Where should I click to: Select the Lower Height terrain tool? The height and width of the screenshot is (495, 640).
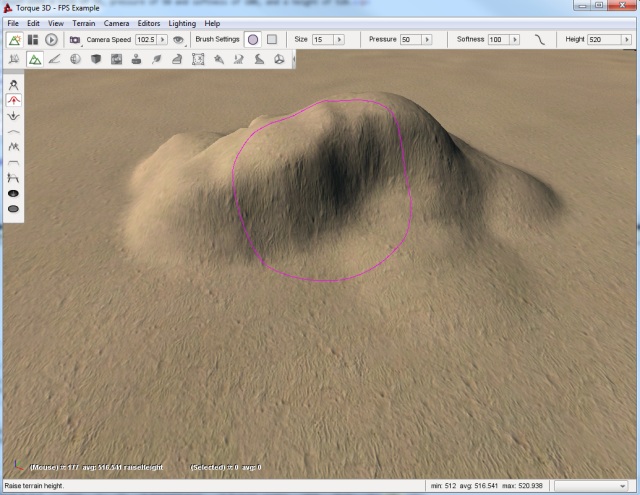coord(14,115)
